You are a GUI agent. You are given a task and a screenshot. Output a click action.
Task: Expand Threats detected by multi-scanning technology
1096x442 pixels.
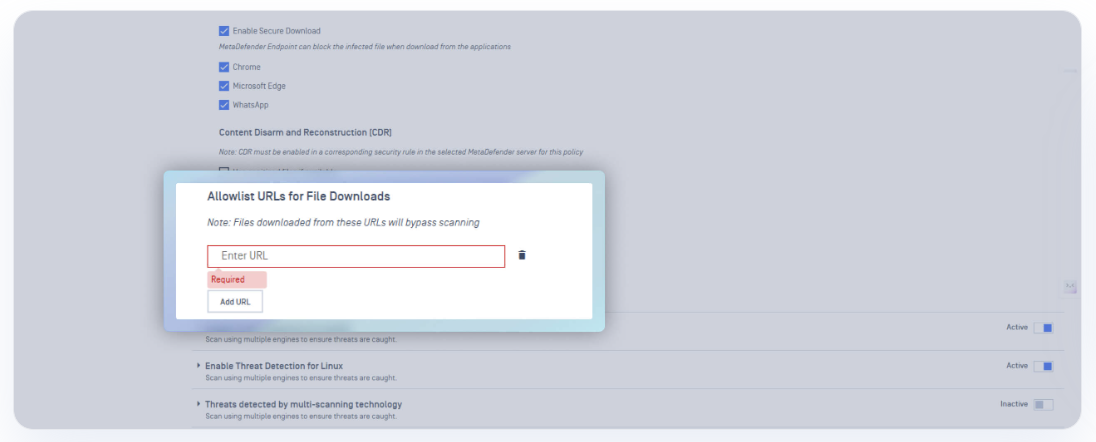pyautogui.click(x=199, y=404)
